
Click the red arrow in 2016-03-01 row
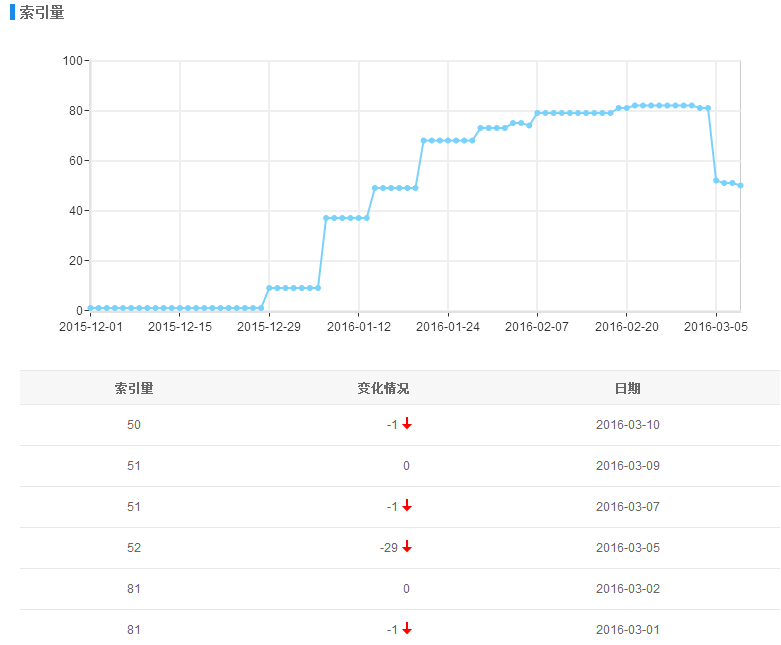(407, 629)
